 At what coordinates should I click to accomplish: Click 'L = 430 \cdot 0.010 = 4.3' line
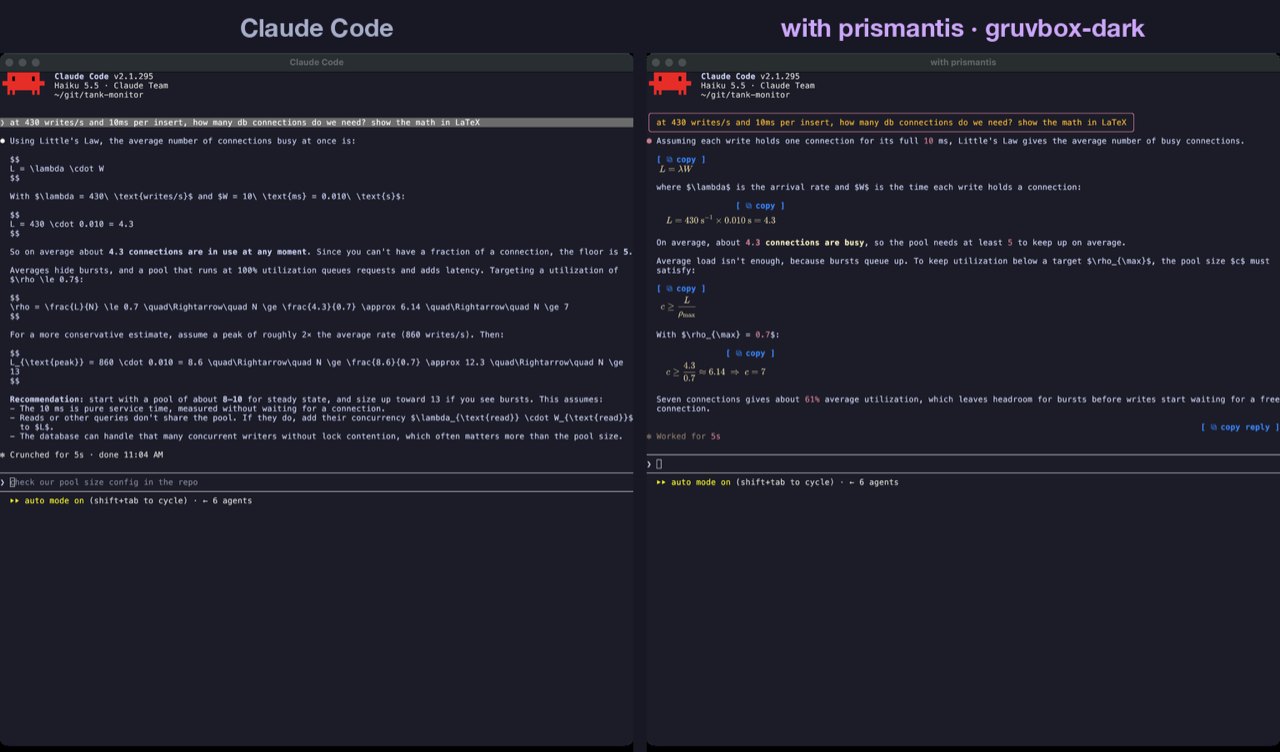coord(71,224)
